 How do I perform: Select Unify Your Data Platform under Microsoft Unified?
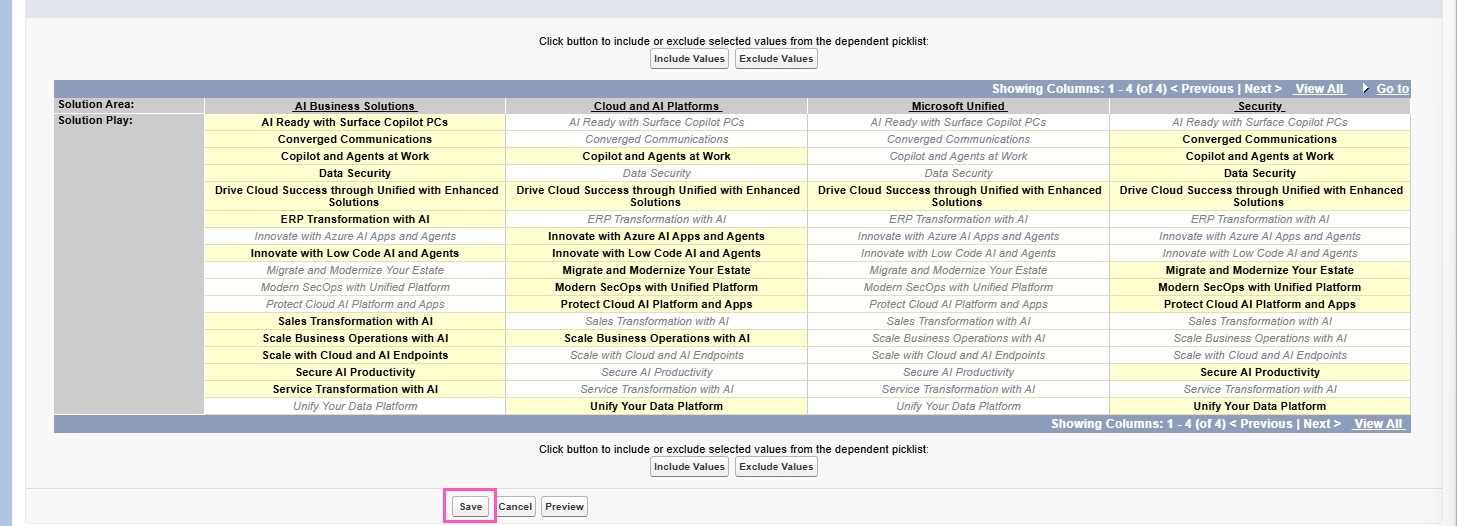click(x=958, y=406)
